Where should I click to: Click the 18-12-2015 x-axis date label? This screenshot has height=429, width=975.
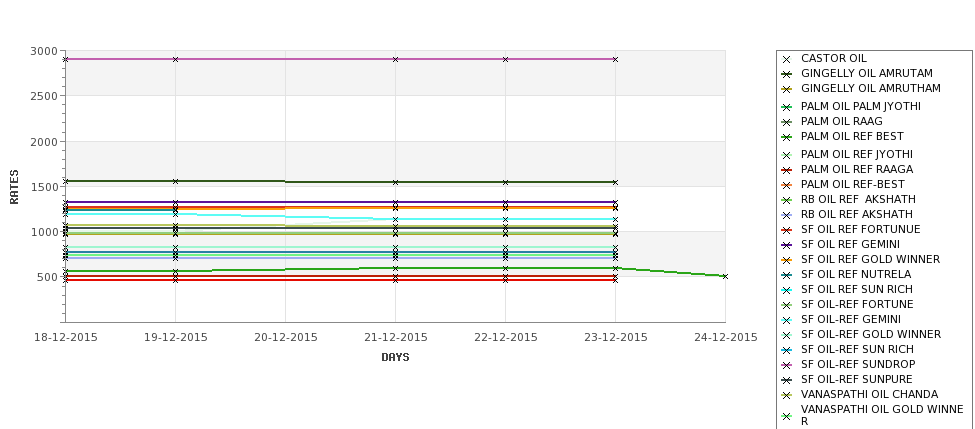65,338
